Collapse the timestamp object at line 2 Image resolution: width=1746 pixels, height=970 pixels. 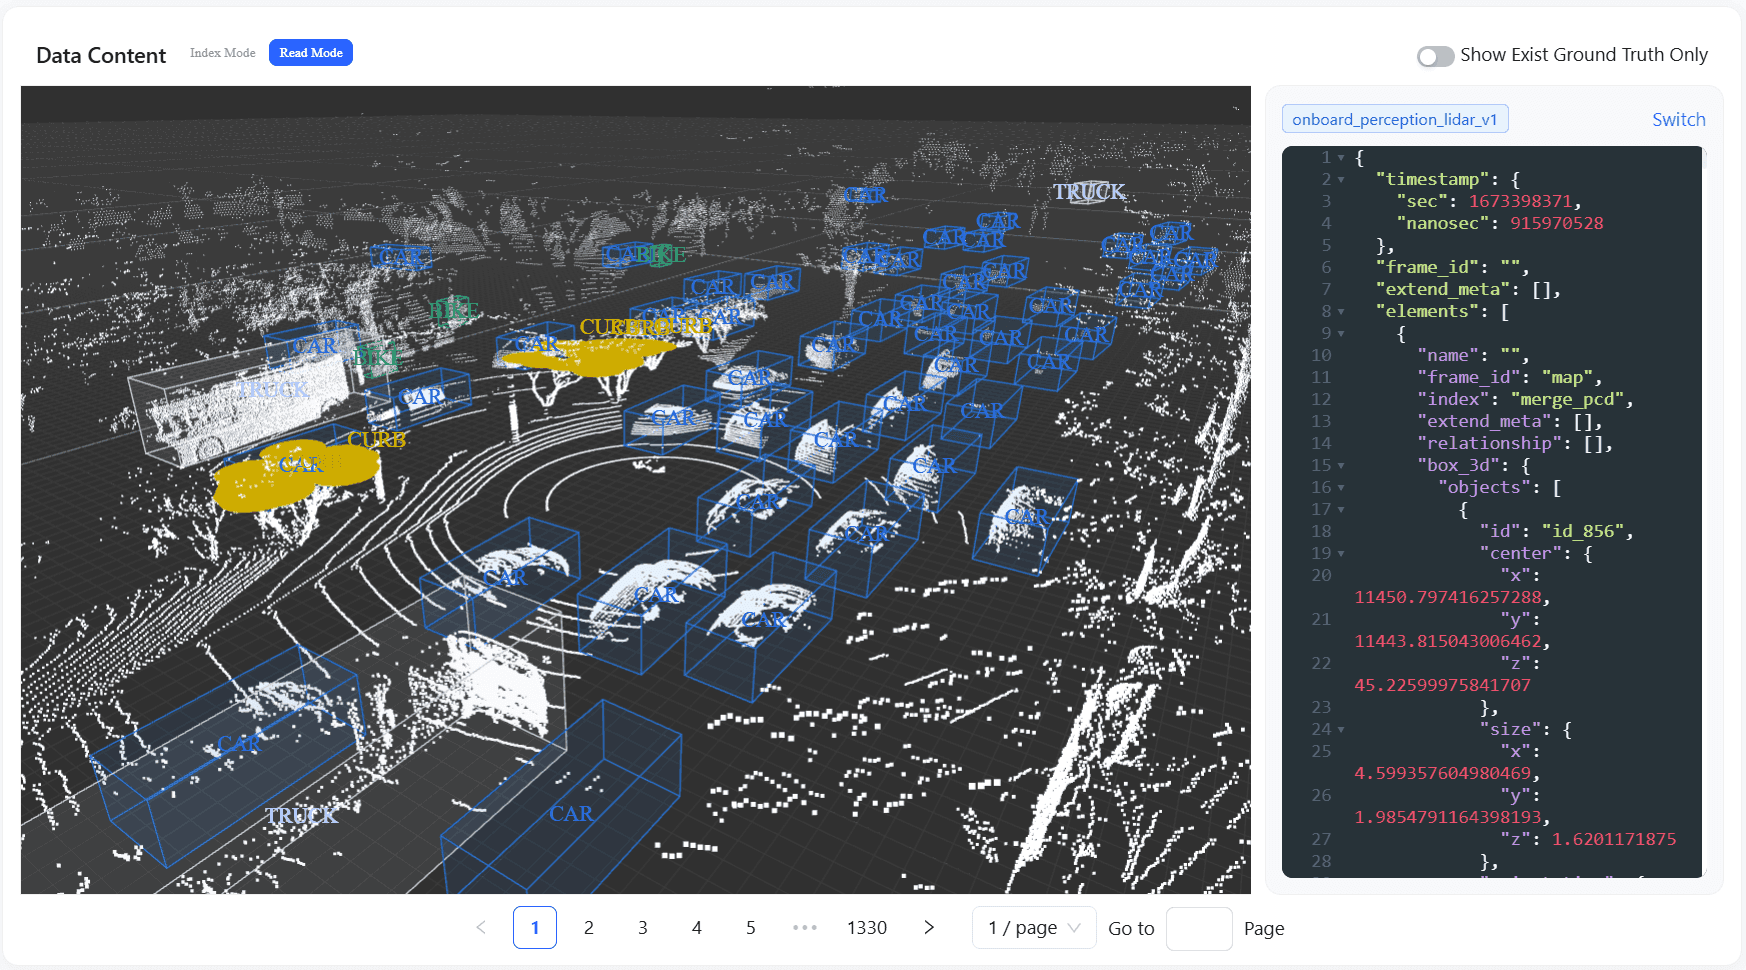click(x=1341, y=180)
